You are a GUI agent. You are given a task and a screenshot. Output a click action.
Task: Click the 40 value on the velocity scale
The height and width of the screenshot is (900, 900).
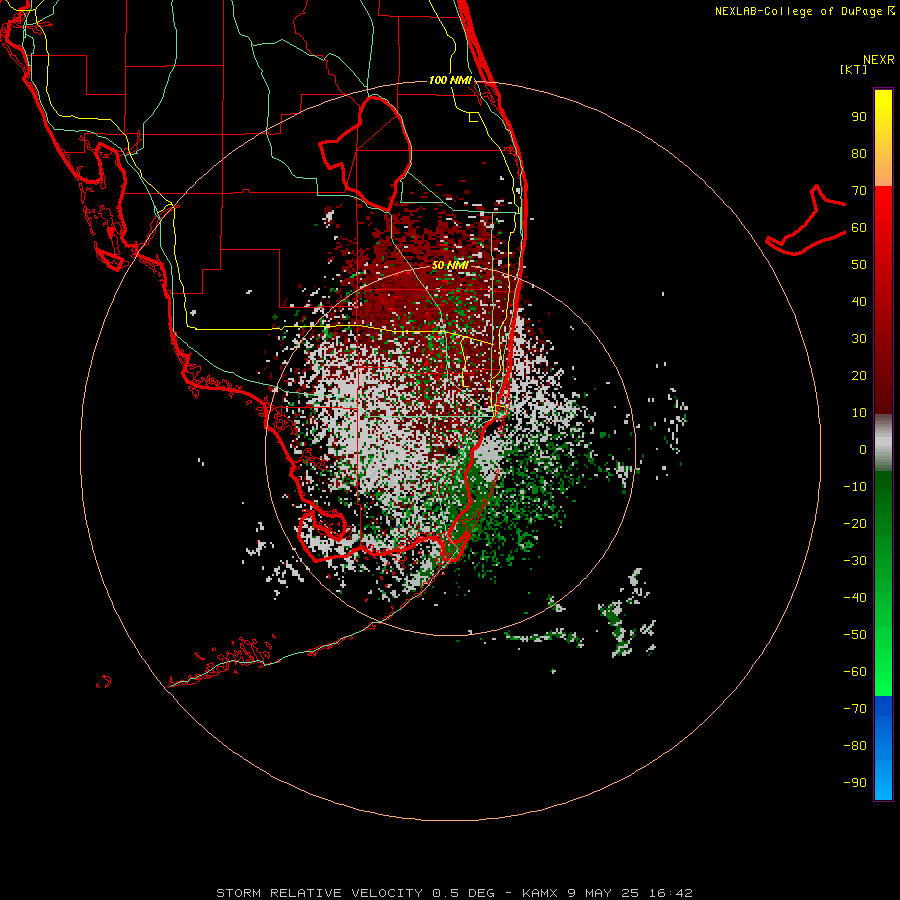(859, 301)
